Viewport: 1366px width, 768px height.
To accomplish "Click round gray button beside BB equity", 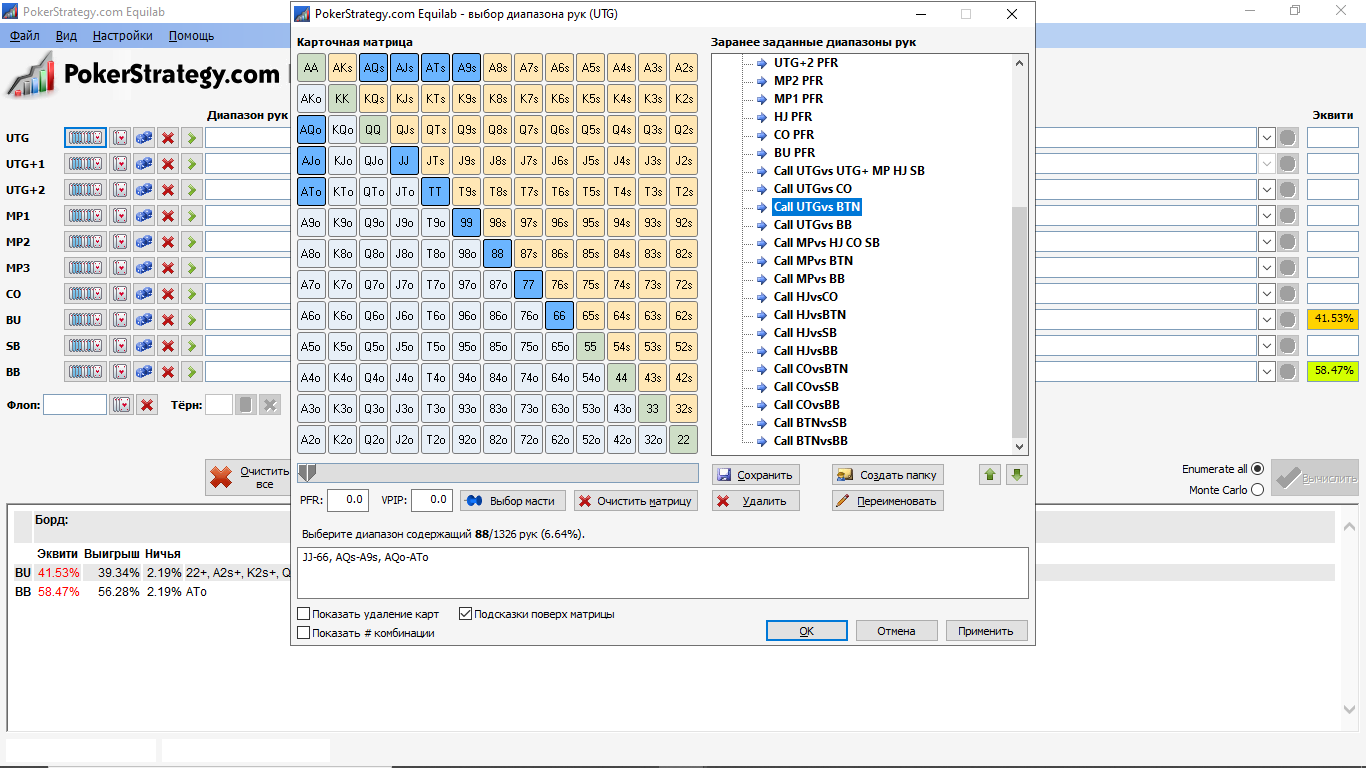I will tap(1288, 371).
